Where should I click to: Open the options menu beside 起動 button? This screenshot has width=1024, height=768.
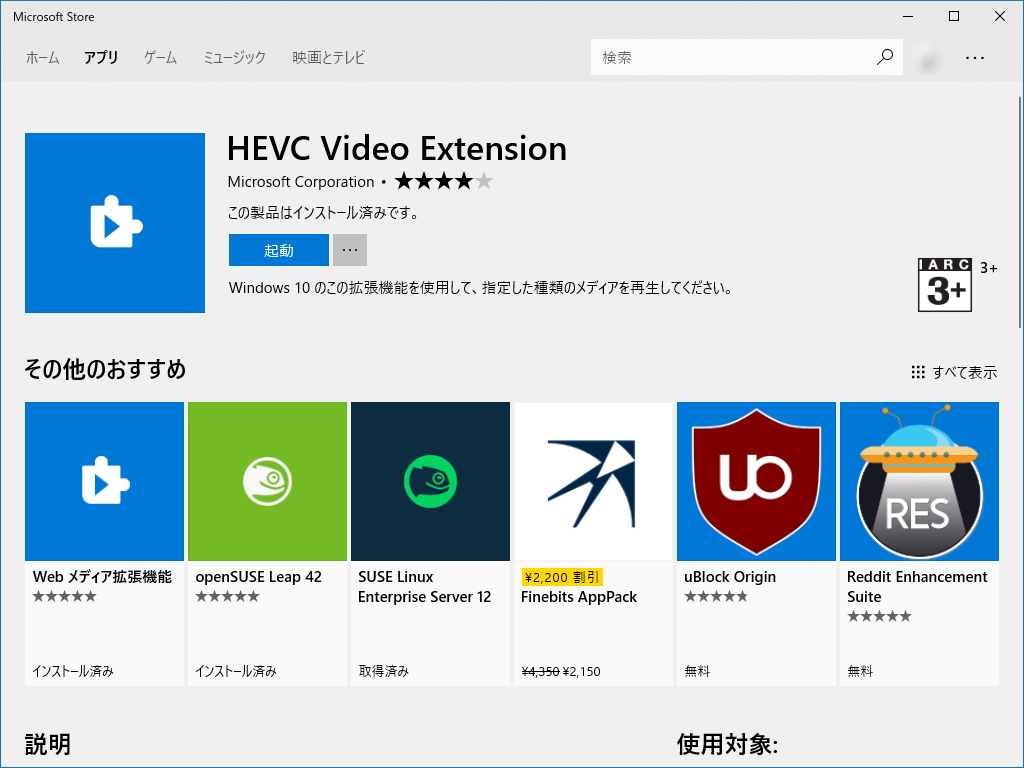pos(348,250)
